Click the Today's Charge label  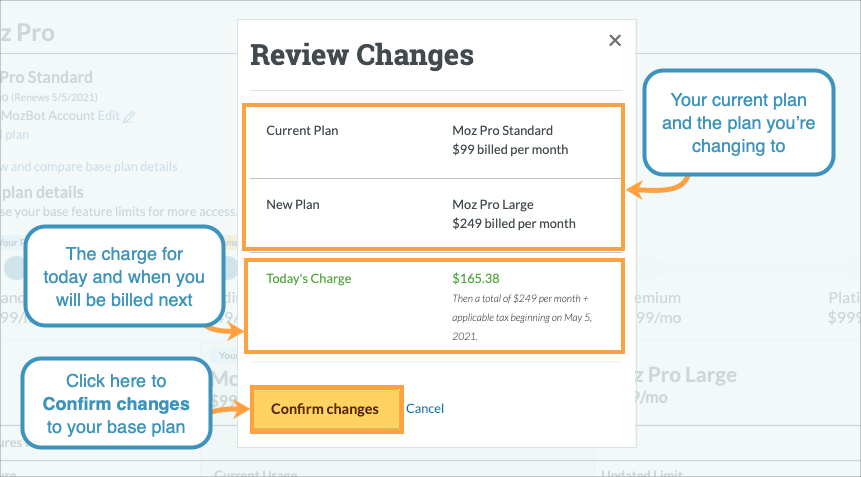pyautogui.click(x=308, y=279)
